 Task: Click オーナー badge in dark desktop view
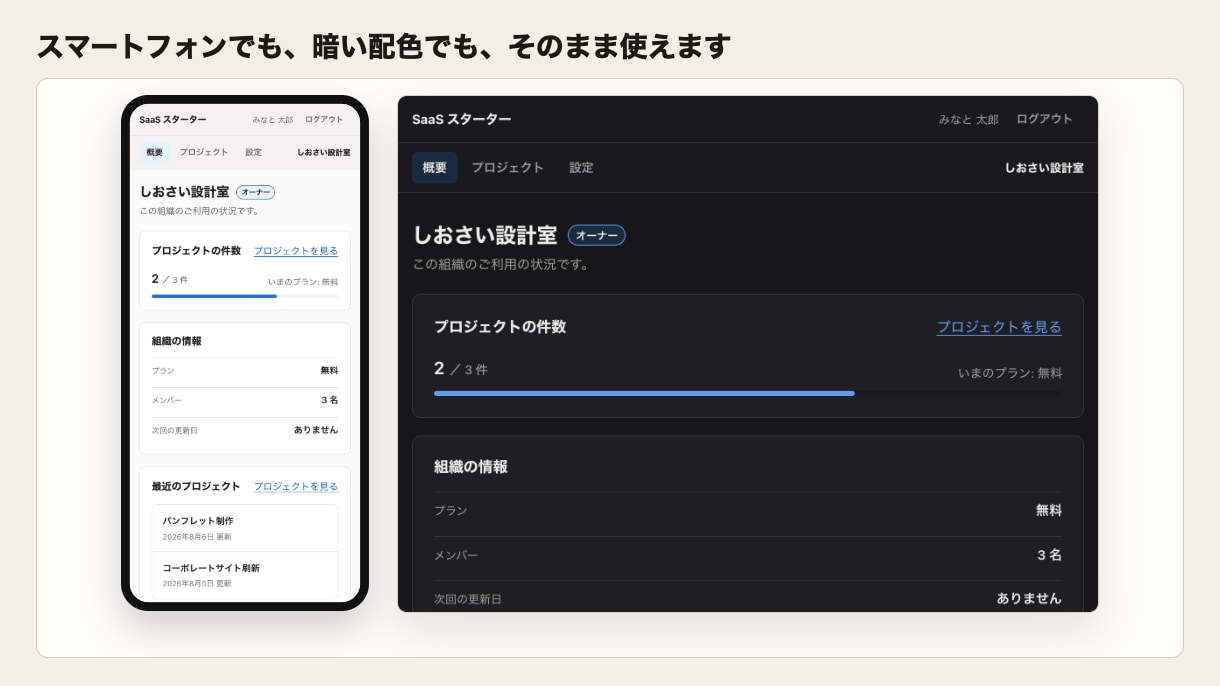597,235
